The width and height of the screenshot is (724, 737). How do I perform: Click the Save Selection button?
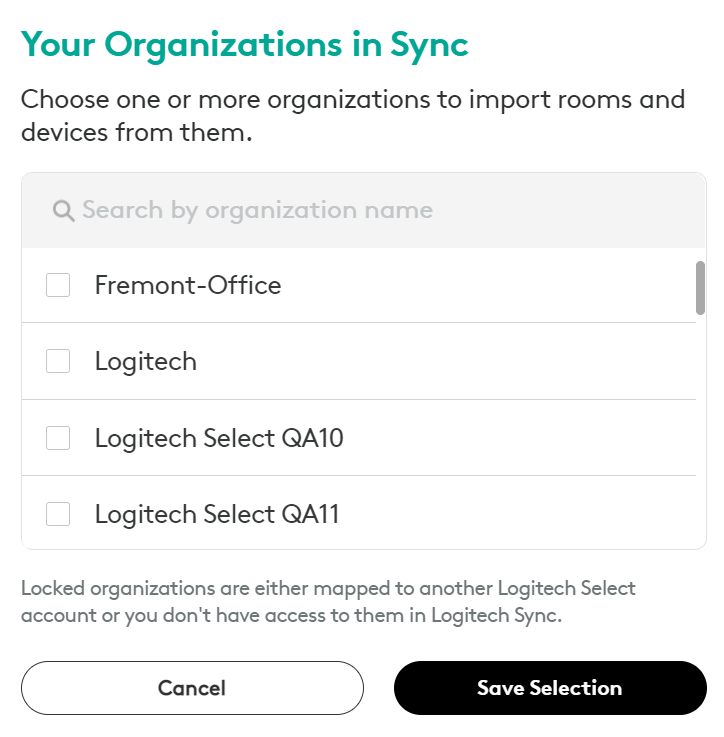coord(550,688)
